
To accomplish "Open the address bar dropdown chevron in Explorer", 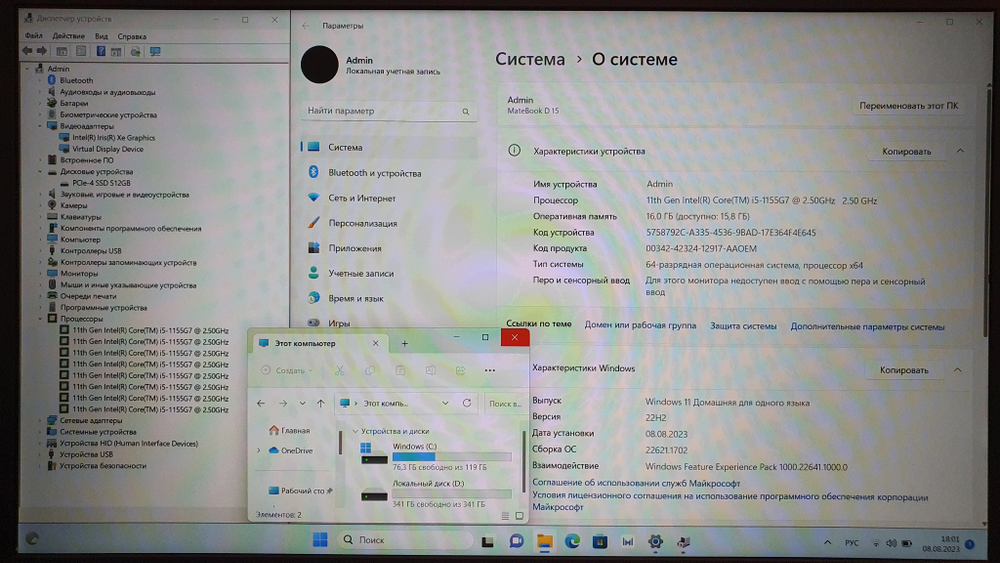I will (x=445, y=403).
